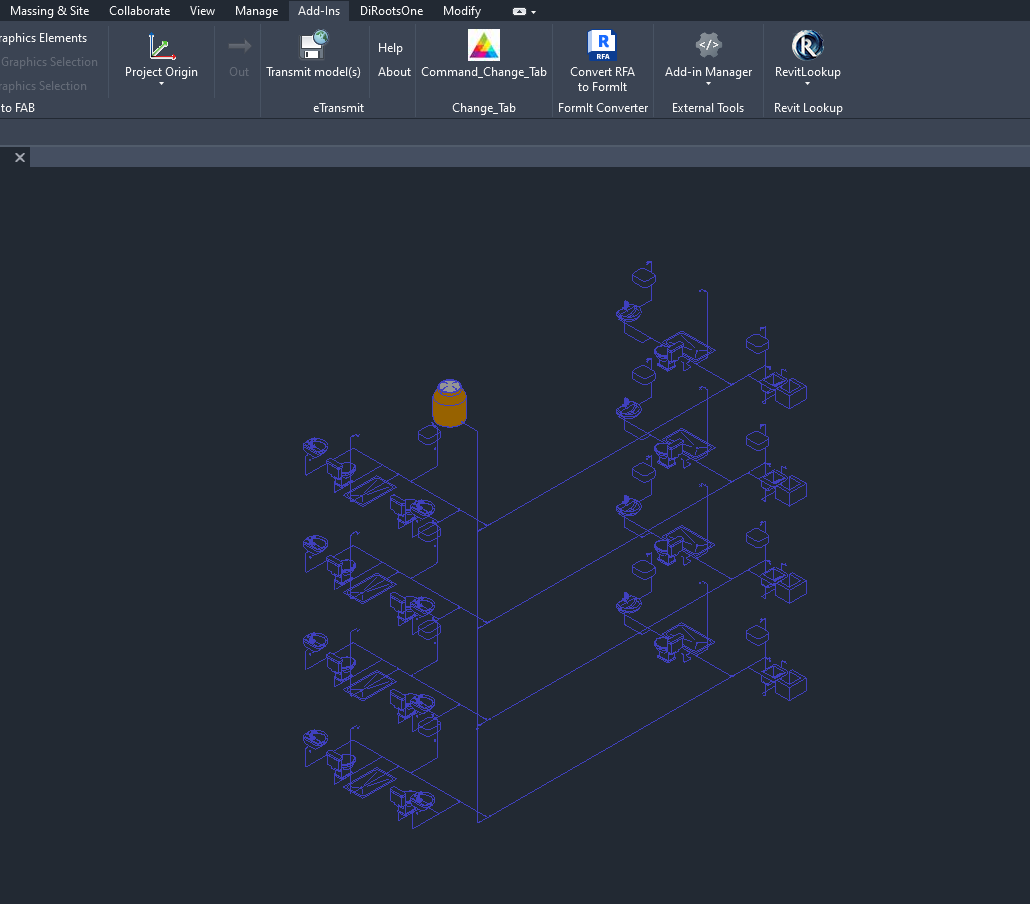The height and width of the screenshot is (904, 1030).
Task: Open the DiRootsOne ribbon tab
Action: [391, 10]
